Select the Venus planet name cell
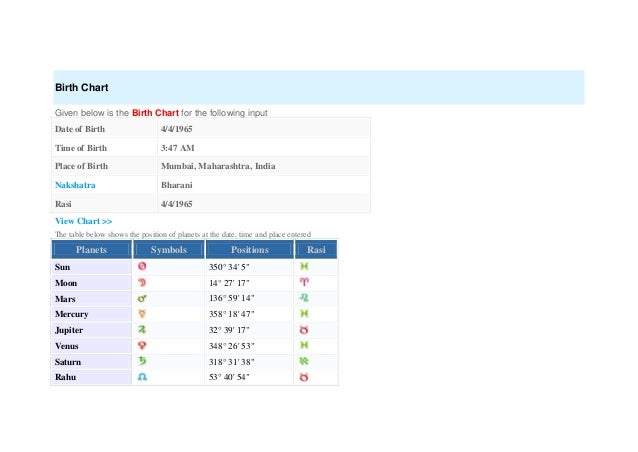Image resolution: width=638 pixels, height=452 pixels. click(92, 346)
